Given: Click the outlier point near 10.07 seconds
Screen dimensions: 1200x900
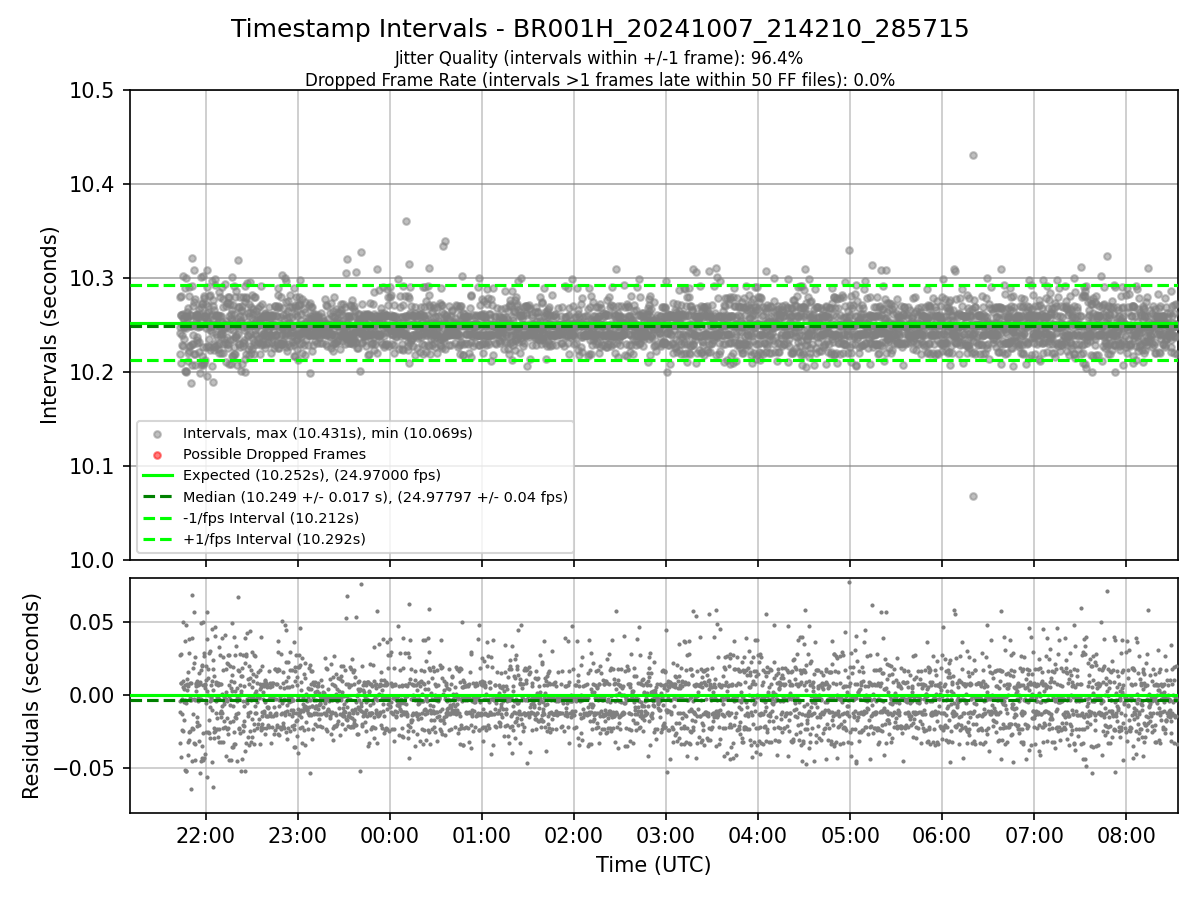Looking at the screenshot, I should click(x=973, y=496).
